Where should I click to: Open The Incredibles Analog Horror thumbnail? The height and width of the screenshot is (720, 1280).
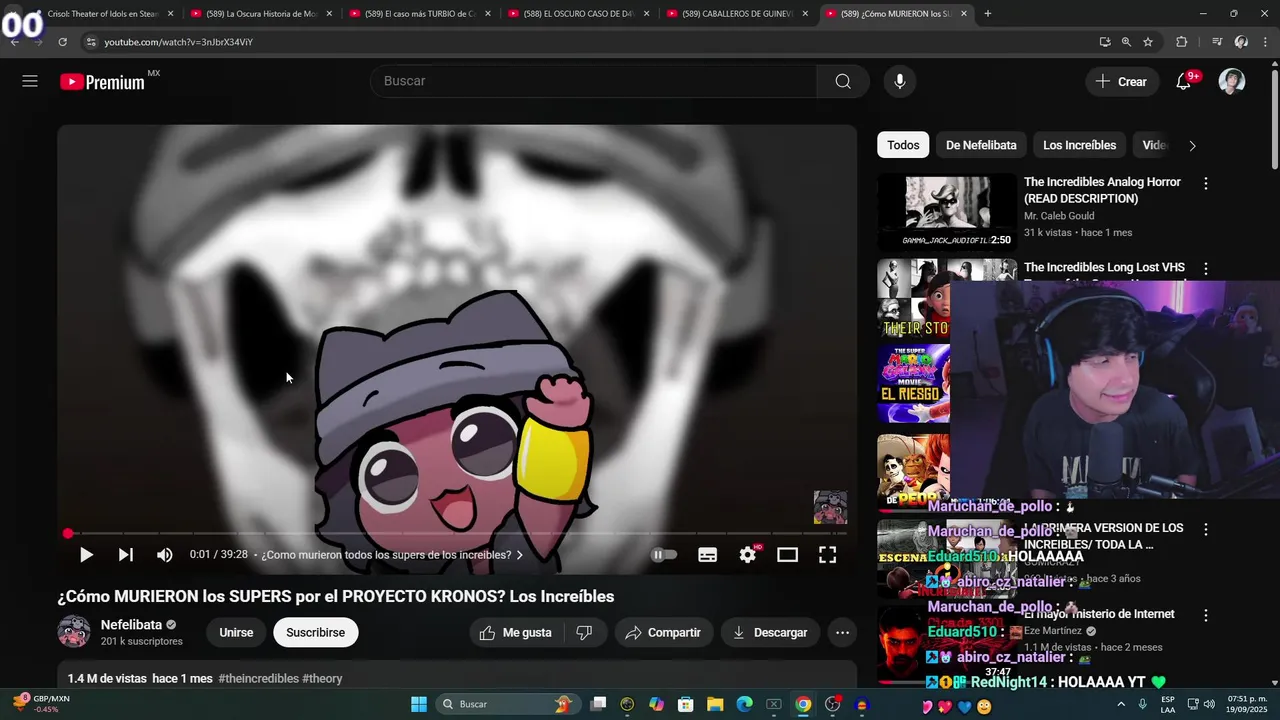pos(947,212)
